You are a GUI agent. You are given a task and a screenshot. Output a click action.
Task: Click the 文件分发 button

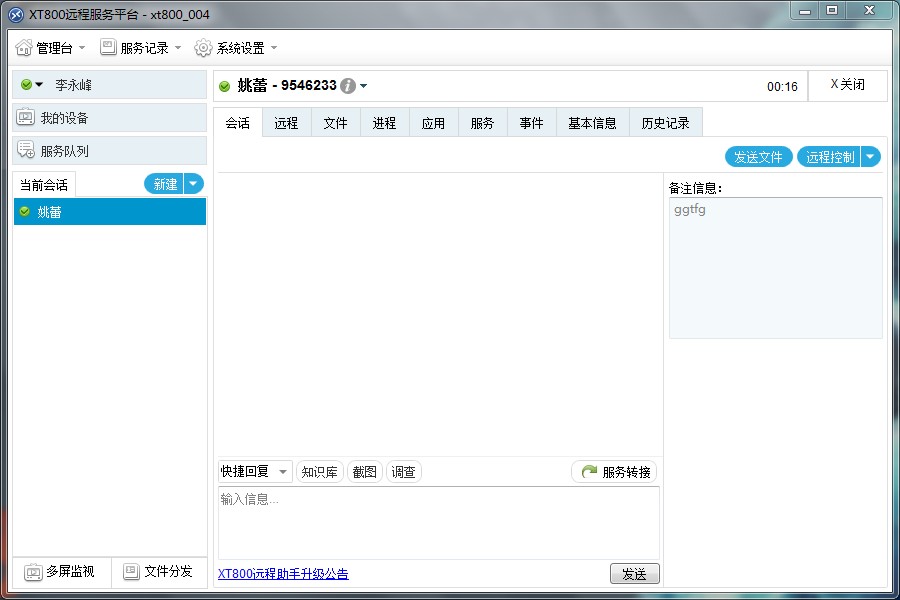[159, 572]
